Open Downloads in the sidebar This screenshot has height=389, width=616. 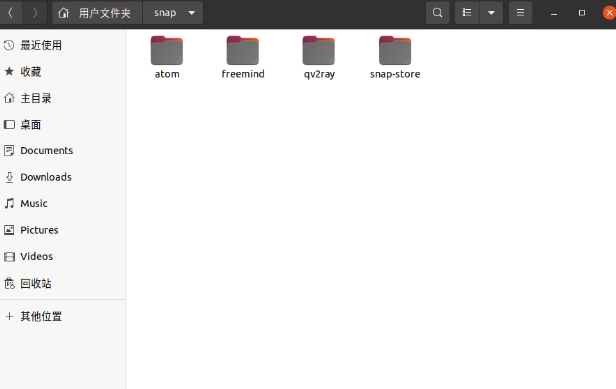(63, 177)
